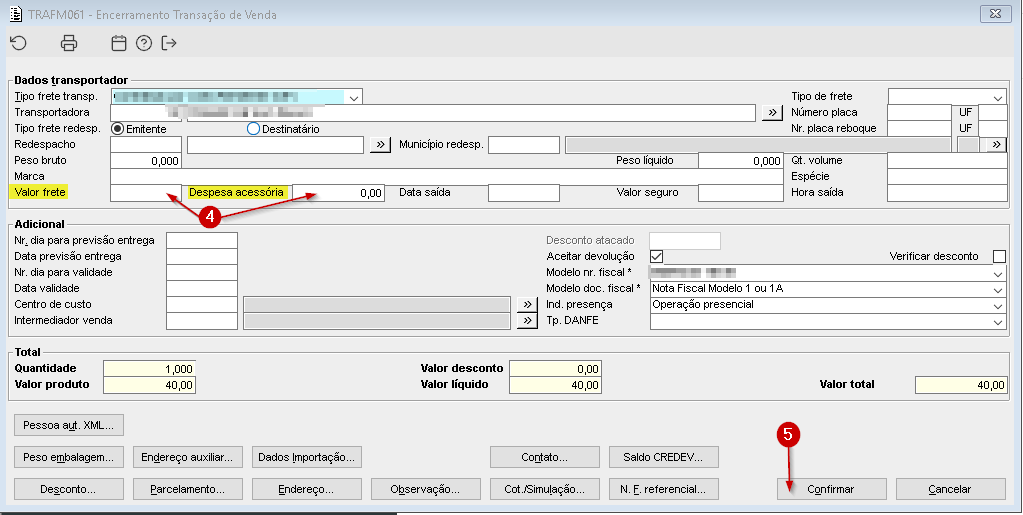
Task: Focus the Peso bruto field
Action: point(146,161)
